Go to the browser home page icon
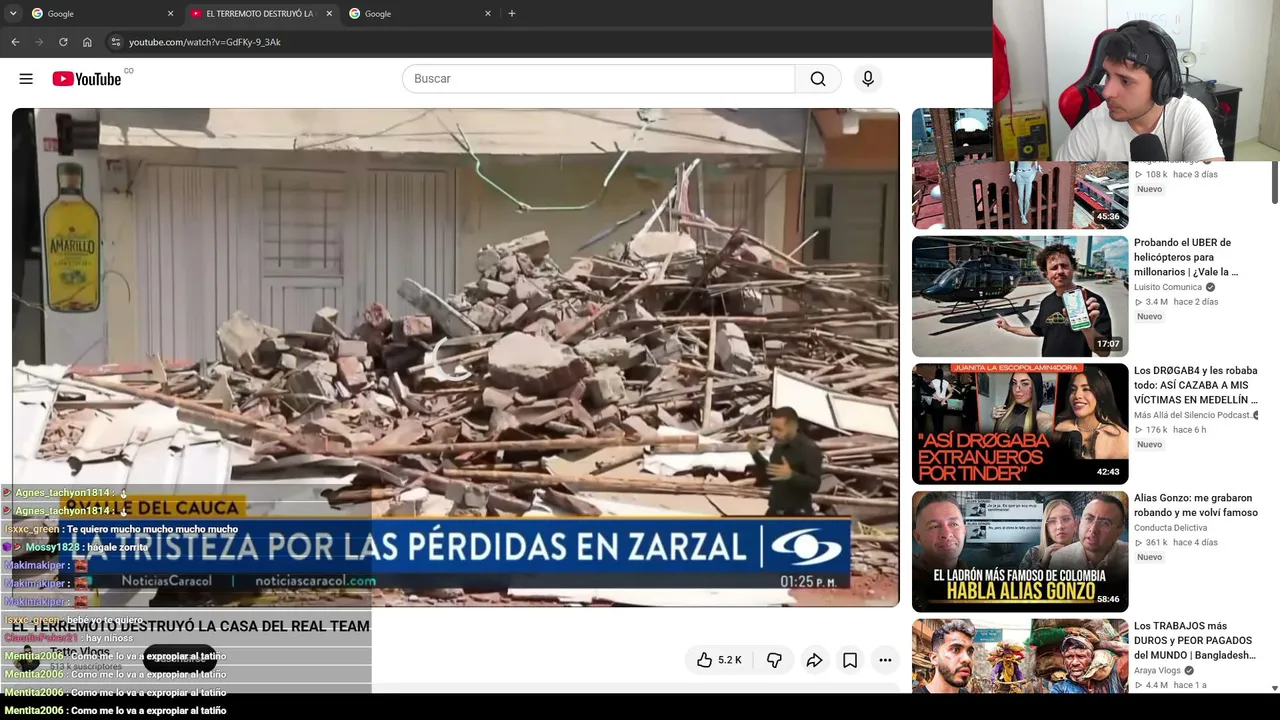 87,42
